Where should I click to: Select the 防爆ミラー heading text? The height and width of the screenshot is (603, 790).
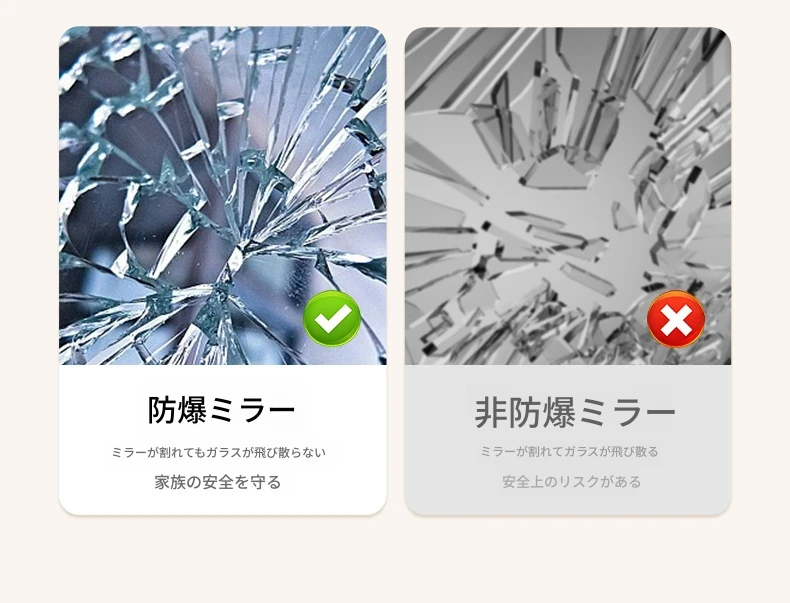[x=221, y=410]
